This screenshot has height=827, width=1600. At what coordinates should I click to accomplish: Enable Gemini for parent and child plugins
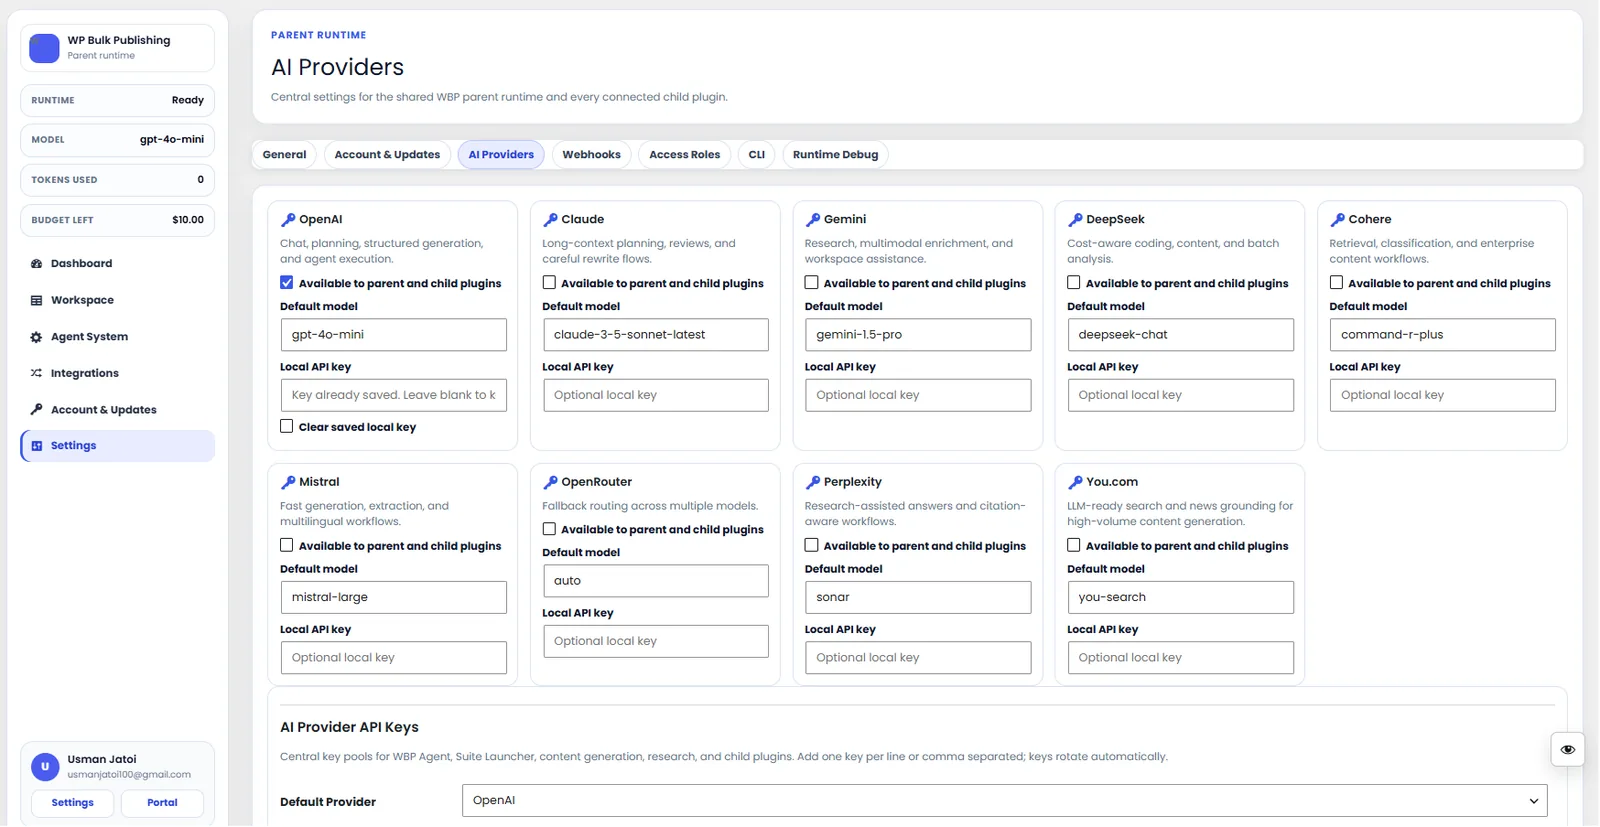[811, 283]
